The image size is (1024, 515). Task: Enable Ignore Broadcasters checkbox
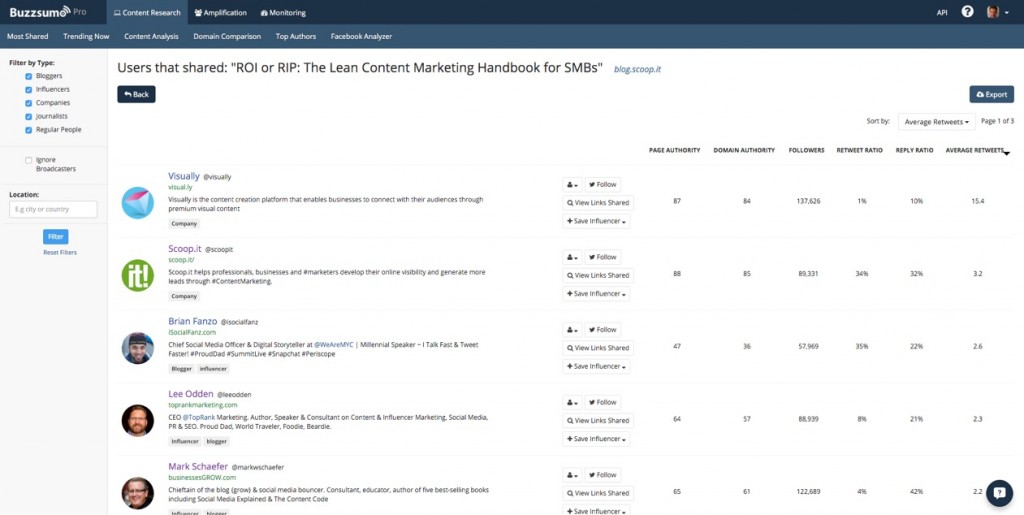coord(28,160)
